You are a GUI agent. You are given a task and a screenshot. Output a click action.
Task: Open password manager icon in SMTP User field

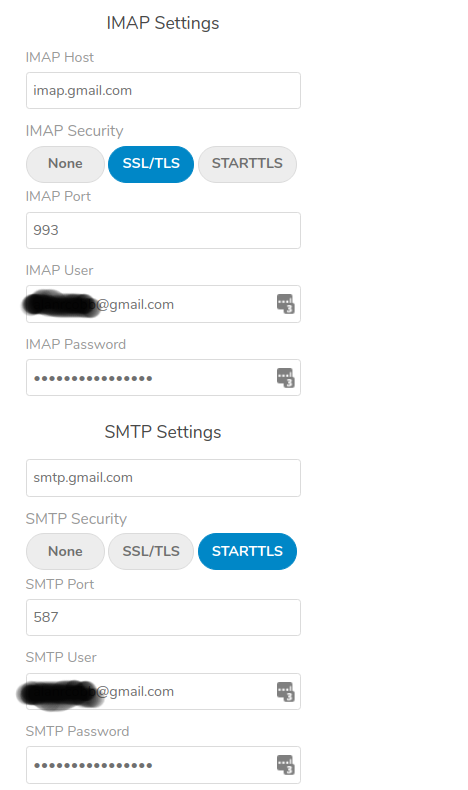[x=286, y=691]
